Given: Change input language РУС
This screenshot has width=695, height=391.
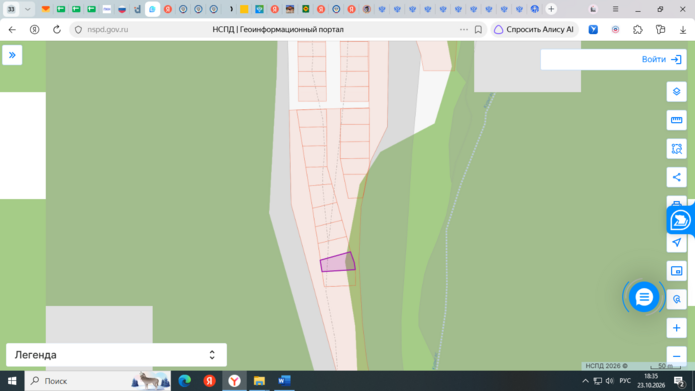Looking at the screenshot, I should coord(625,381).
